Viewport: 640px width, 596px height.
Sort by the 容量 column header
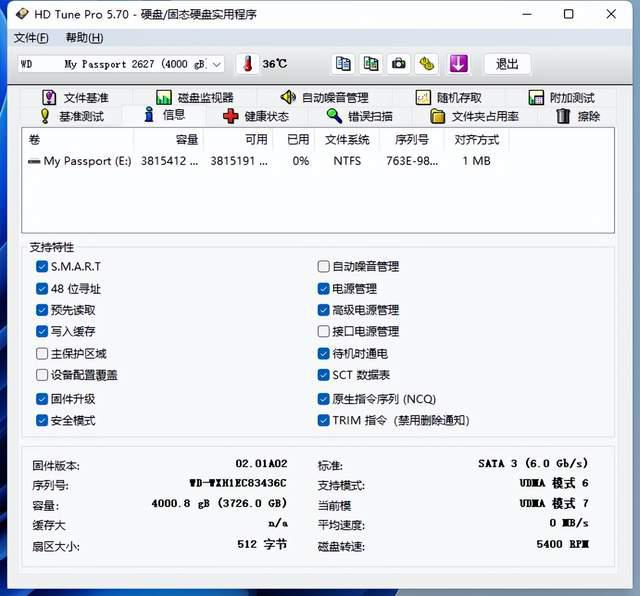click(169, 140)
